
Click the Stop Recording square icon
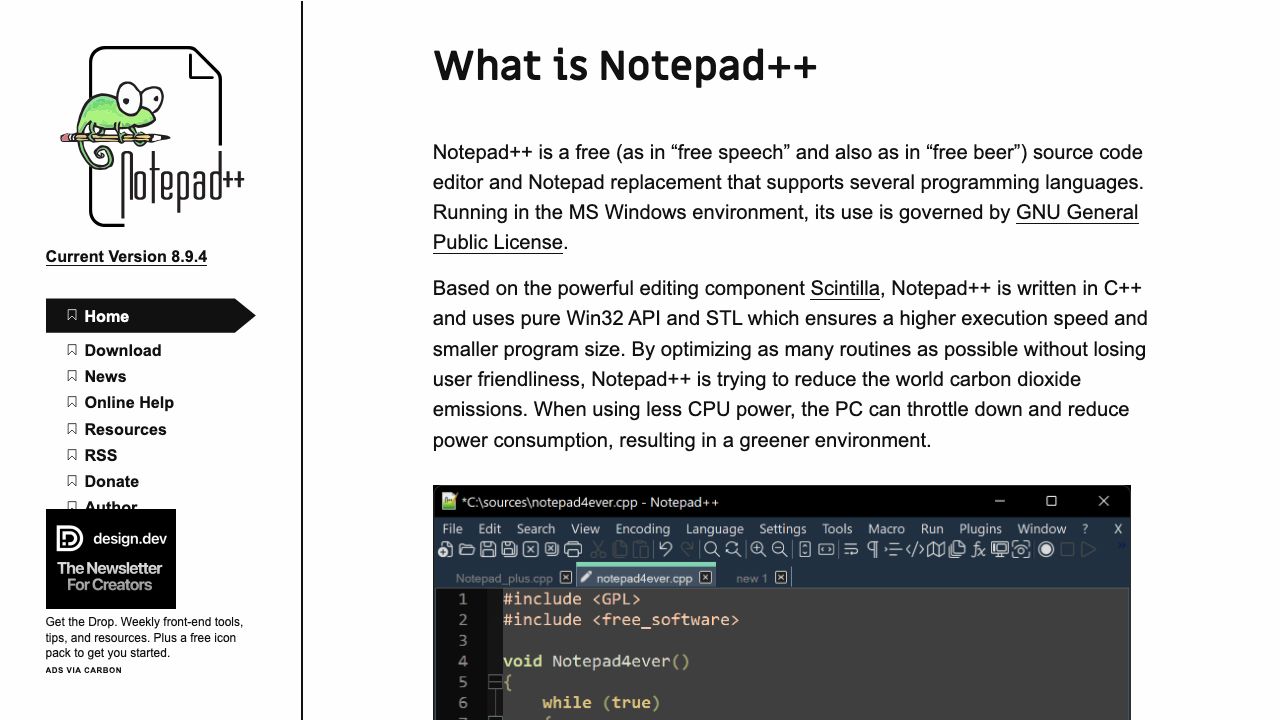pyautogui.click(x=1067, y=549)
